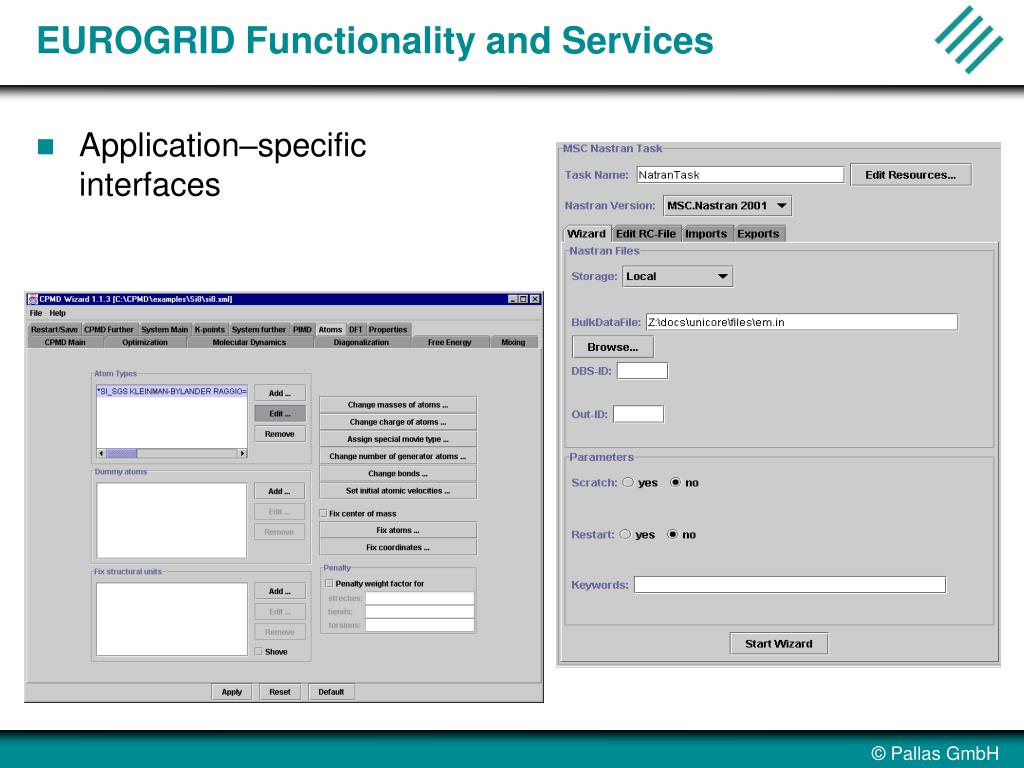Click the Fix coordinates button
The height and width of the screenshot is (768, 1024).
(x=398, y=547)
